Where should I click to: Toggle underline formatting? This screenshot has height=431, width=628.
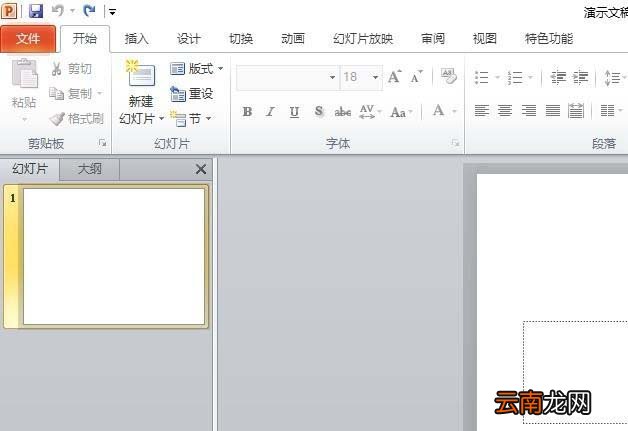[294, 112]
